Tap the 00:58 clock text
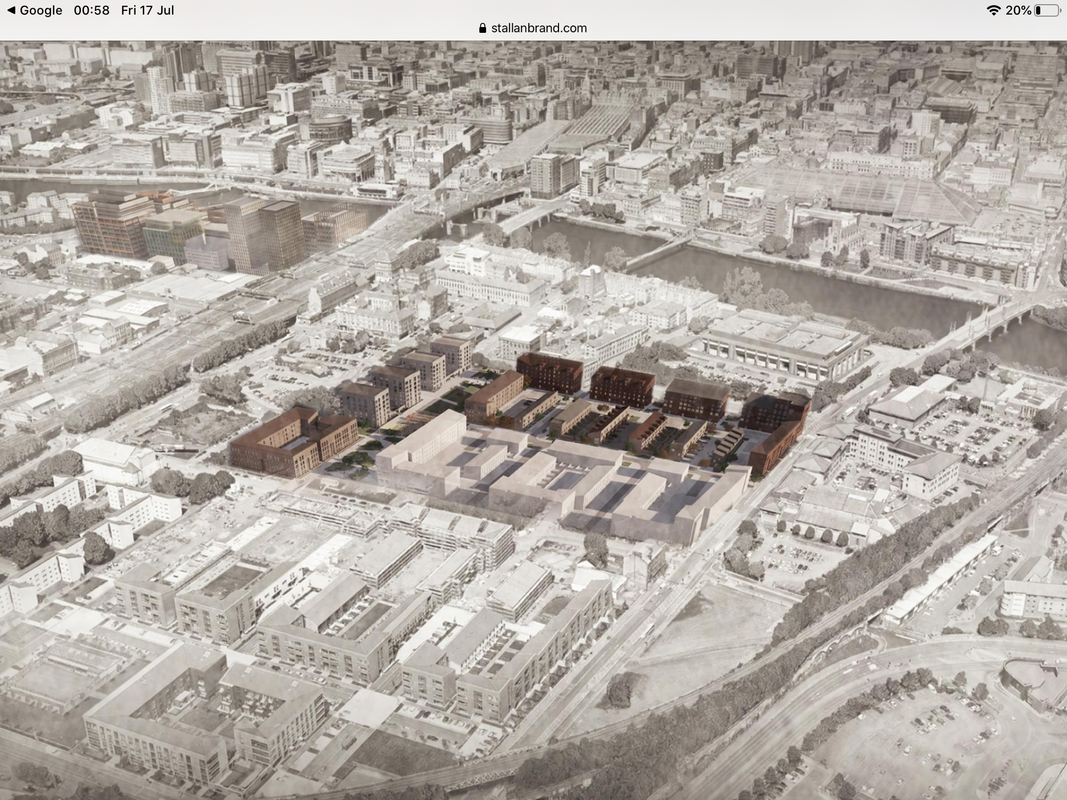Viewport: 1067px width, 800px height. [91, 10]
